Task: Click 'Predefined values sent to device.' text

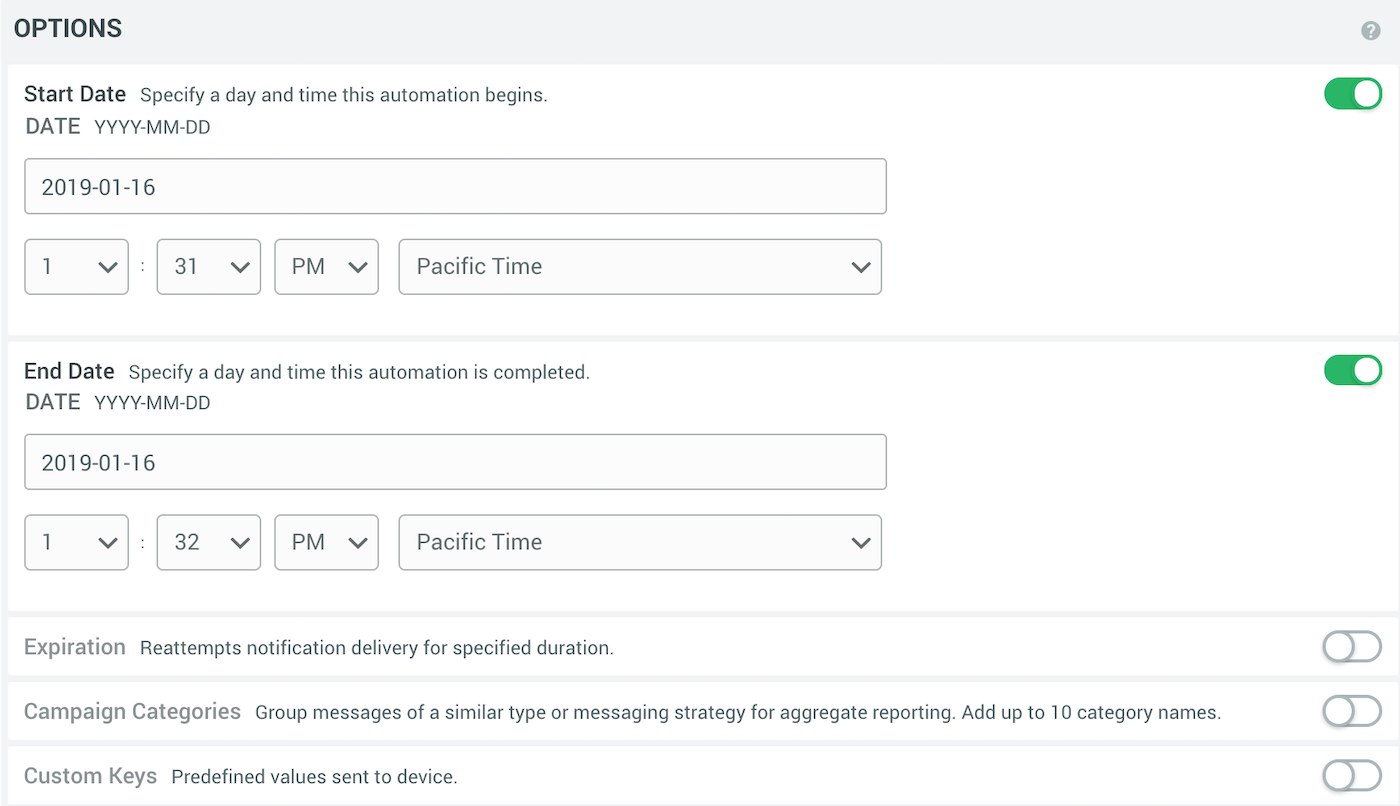Action: point(315,776)
